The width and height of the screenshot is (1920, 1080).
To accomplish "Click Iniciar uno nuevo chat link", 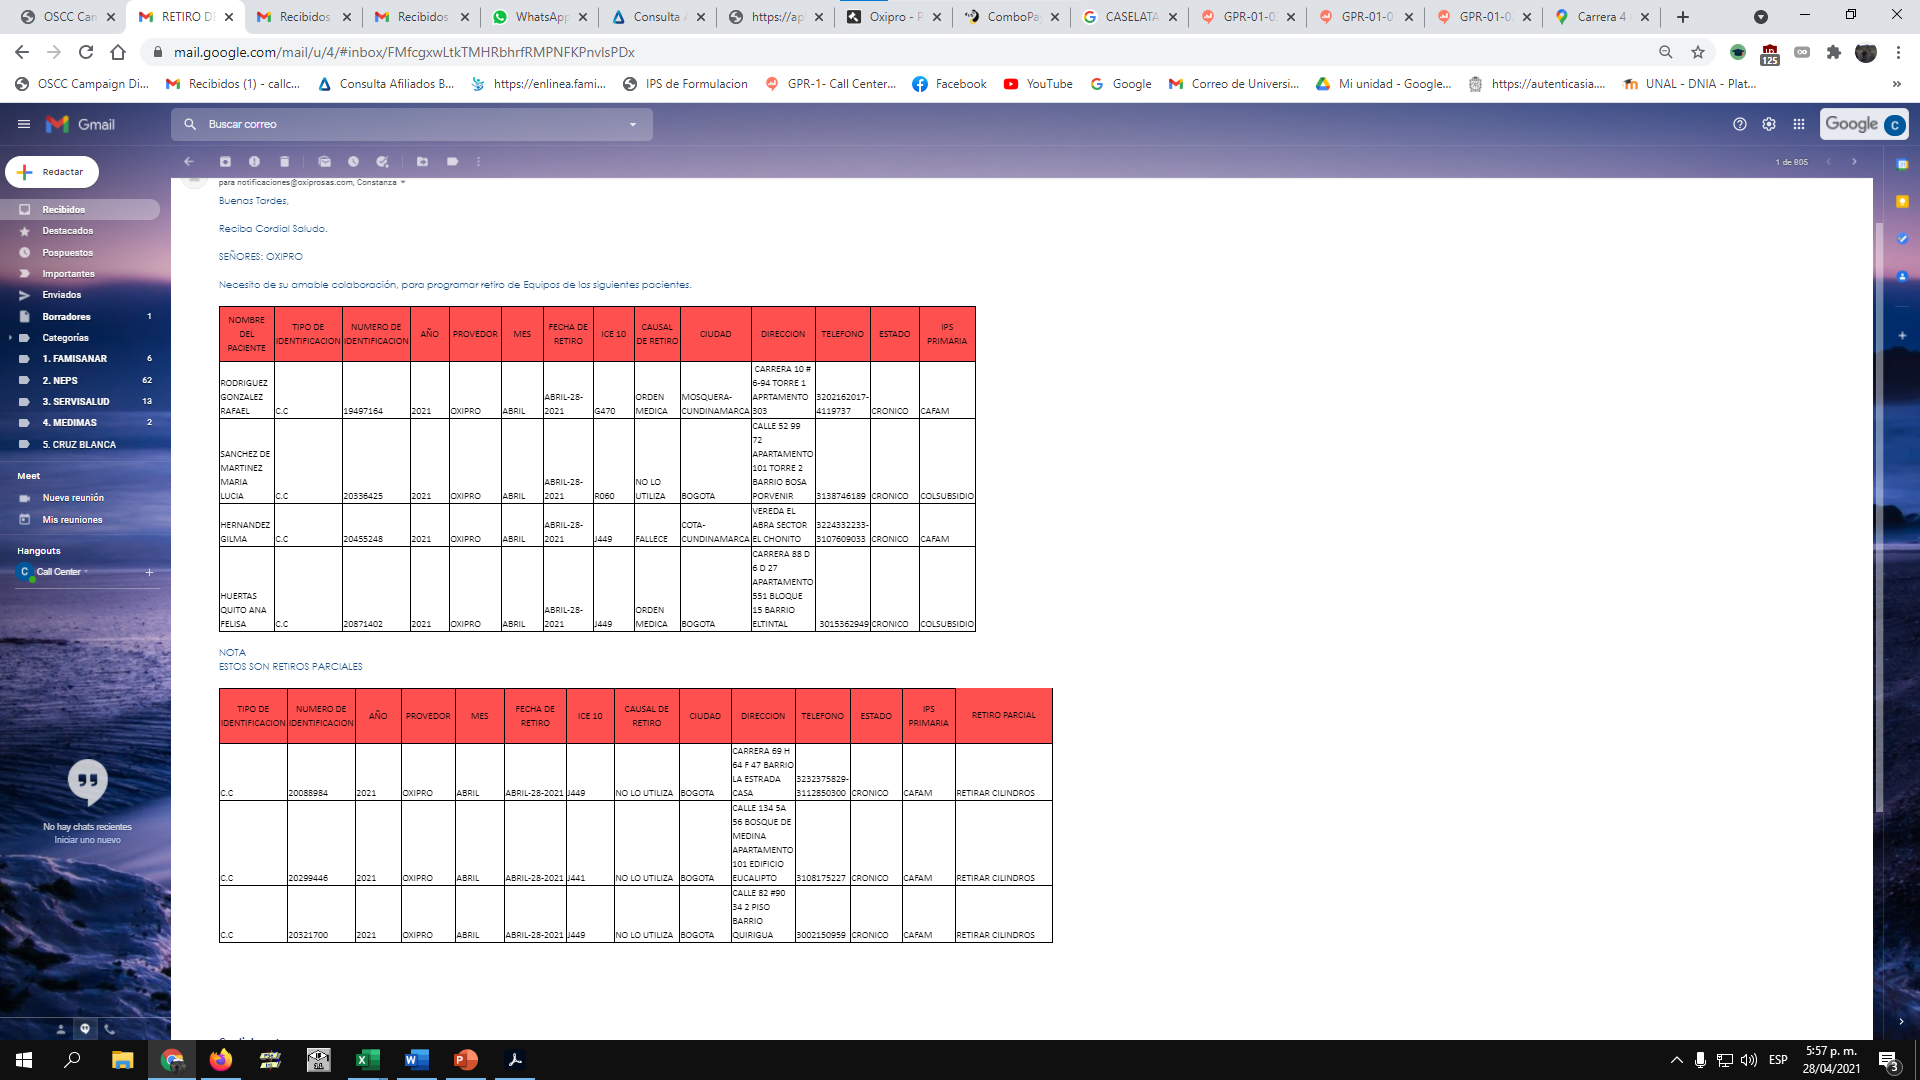I will 87,840.
